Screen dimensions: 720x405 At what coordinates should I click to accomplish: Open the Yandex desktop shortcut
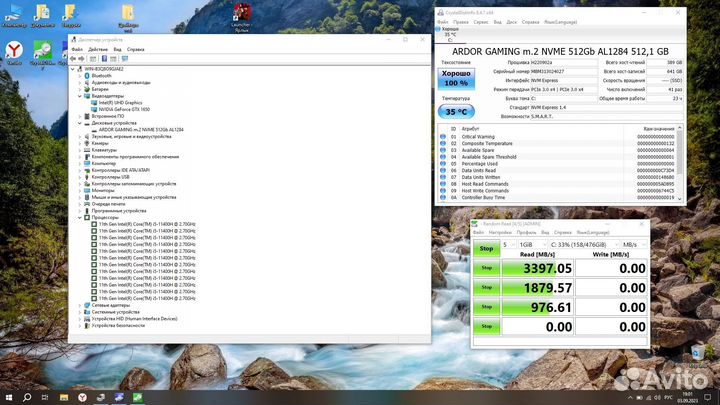point(14,53)
